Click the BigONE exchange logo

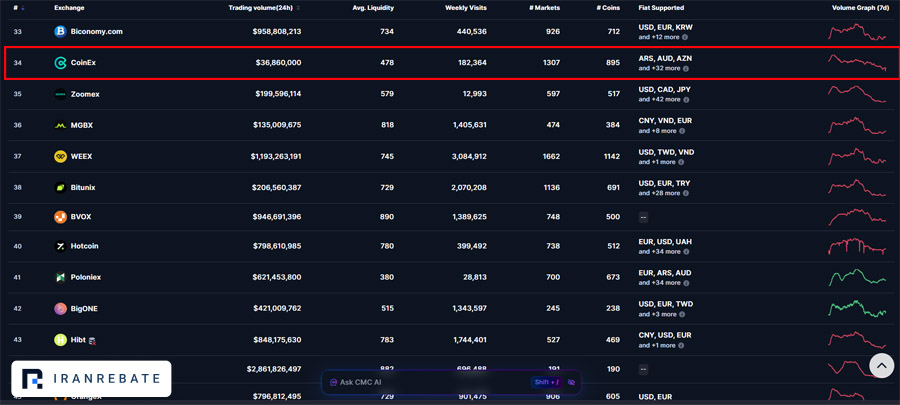60,309
